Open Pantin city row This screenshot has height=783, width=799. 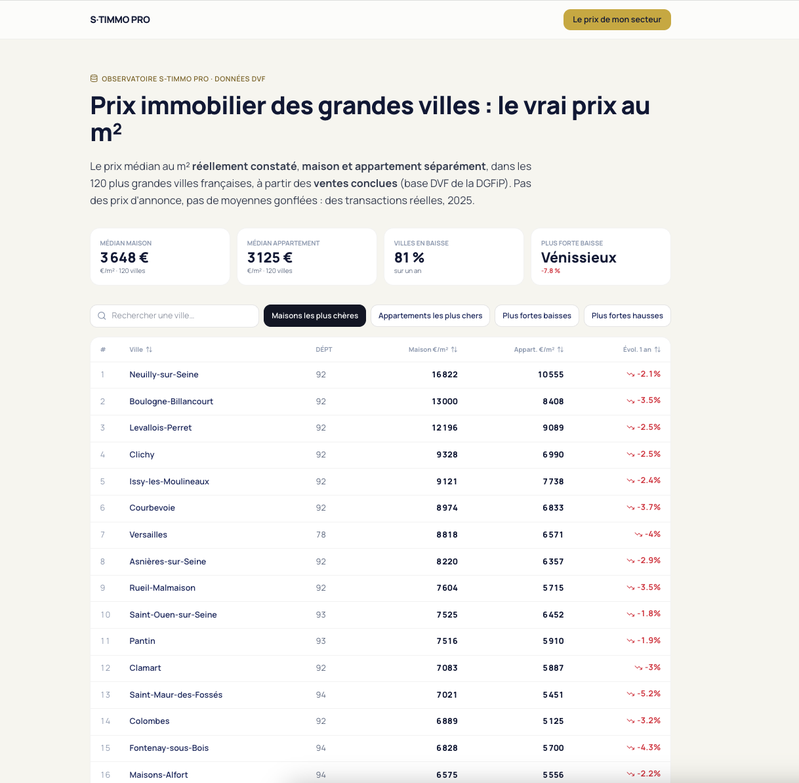tap(380, 641)
